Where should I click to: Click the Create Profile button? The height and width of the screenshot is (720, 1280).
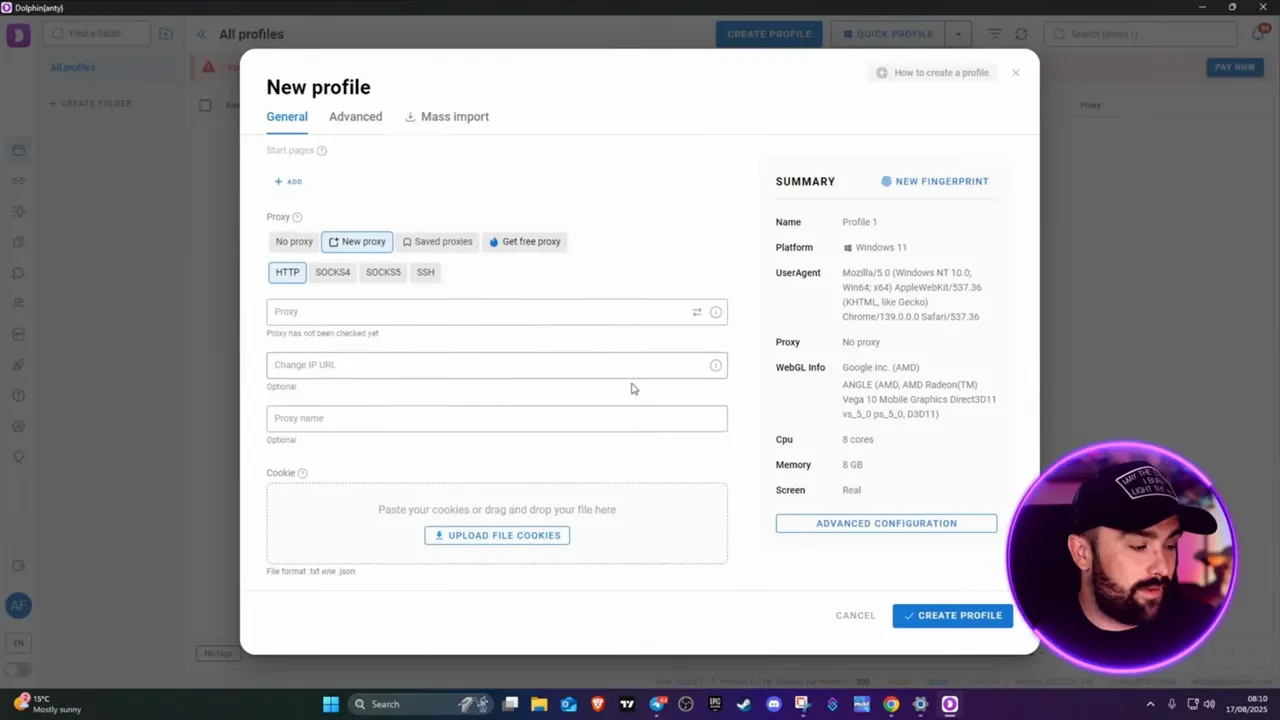click(951, 615)
